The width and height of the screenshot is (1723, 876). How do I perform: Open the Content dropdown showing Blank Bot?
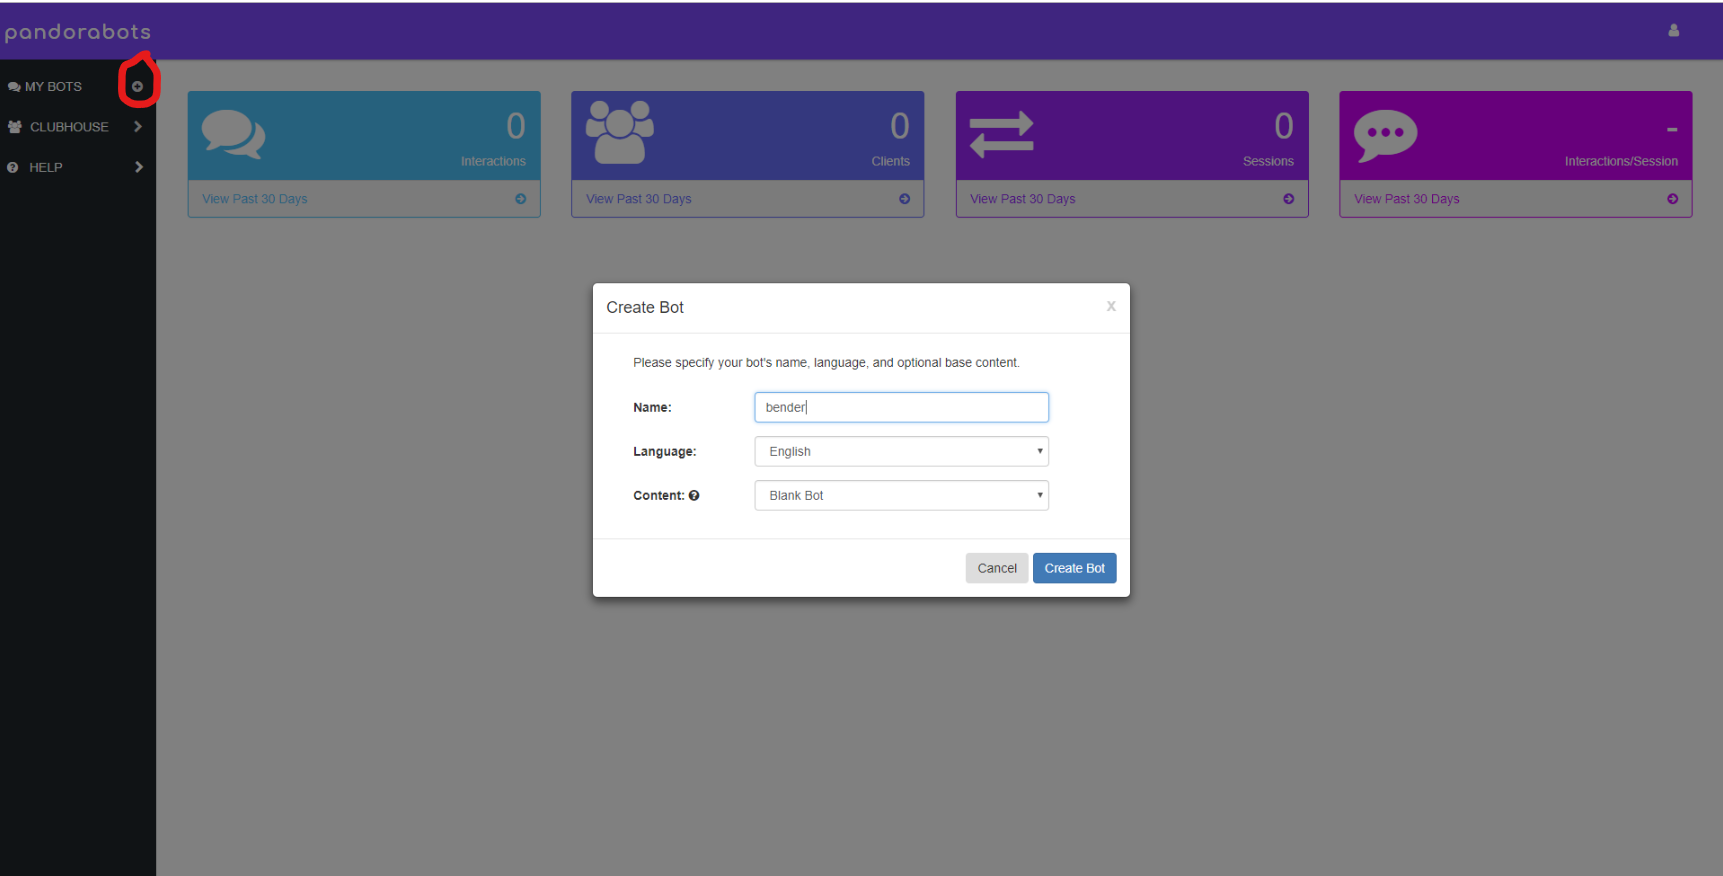pyautogui.click(x=901, y=496)
